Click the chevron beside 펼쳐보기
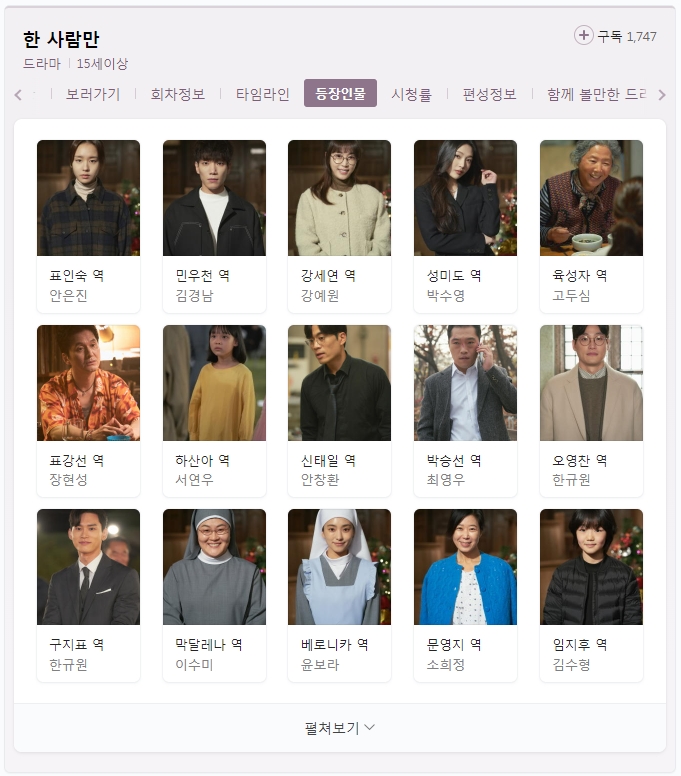Viewport: 681px width, 776px height. [370, 728]
